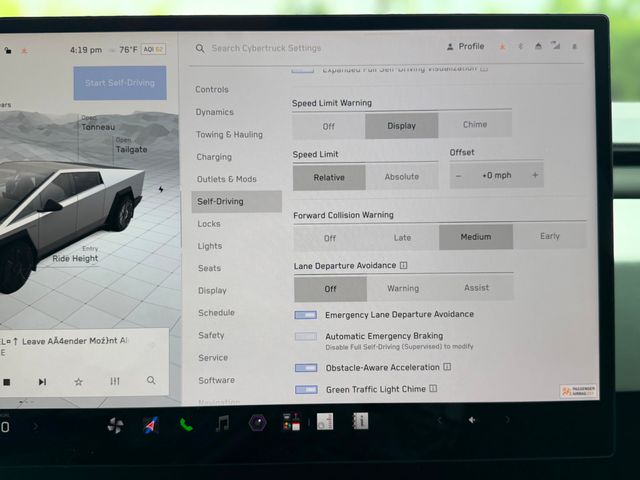Open Controls settings menu

(212, 89)
